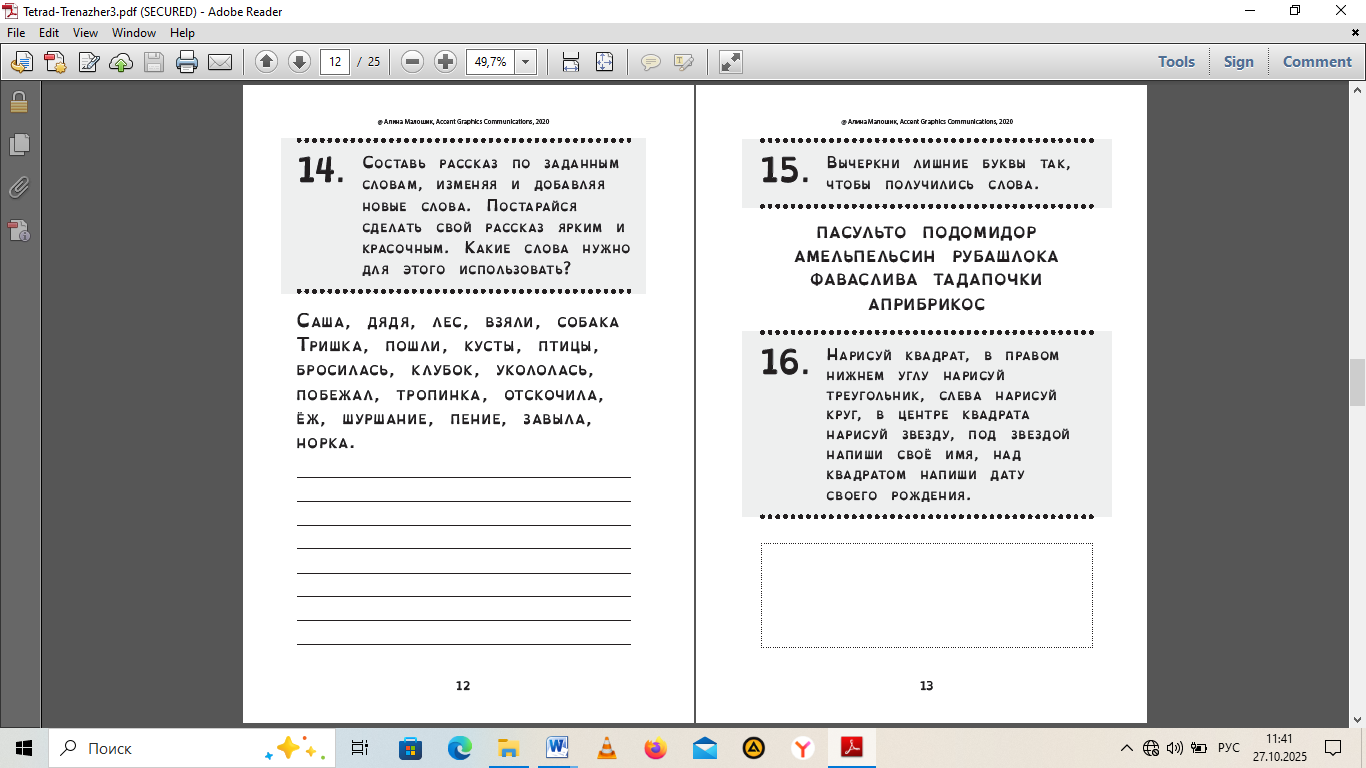This screenshot has height=768, width=1366.
Task: Click the email envelope toolbar icon
Action: click(x=220, y=62)
